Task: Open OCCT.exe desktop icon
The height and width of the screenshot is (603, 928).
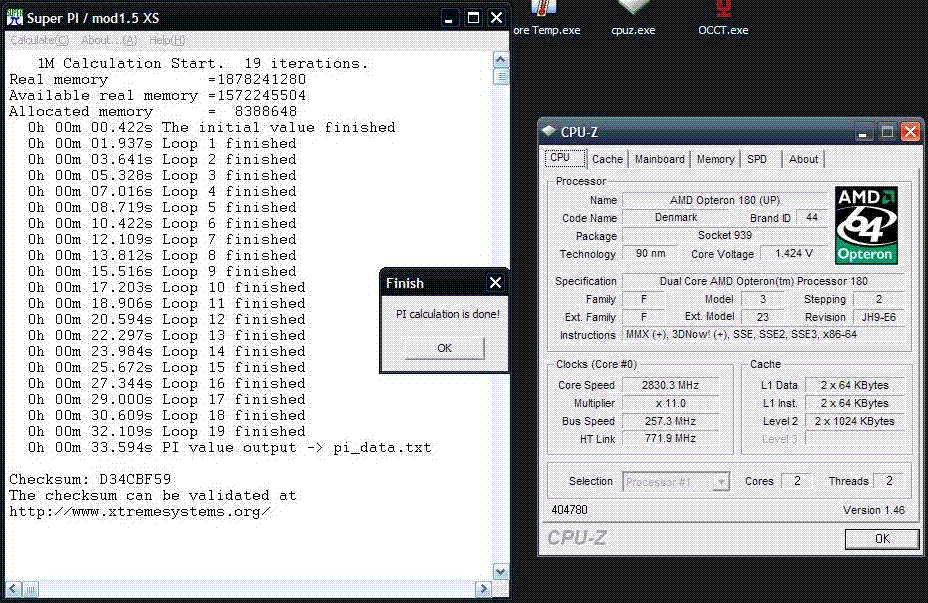Action: [x=723, y=19]
